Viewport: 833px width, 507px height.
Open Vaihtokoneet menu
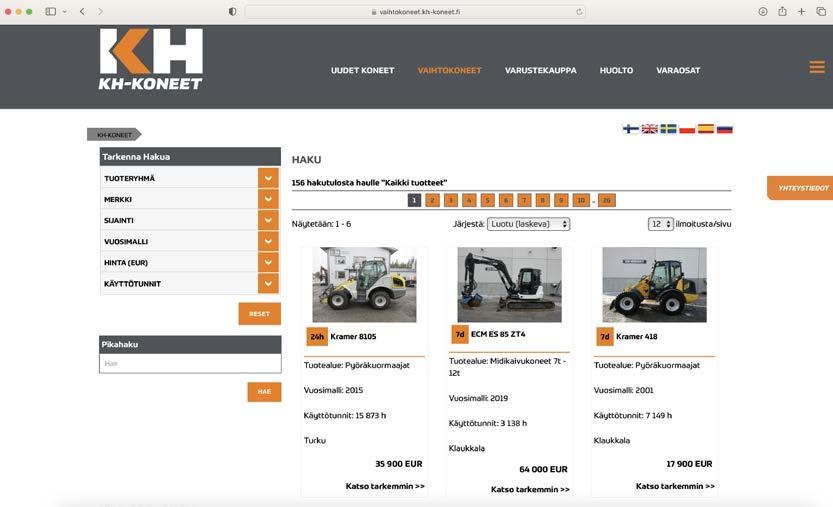[x=449, y=70]
